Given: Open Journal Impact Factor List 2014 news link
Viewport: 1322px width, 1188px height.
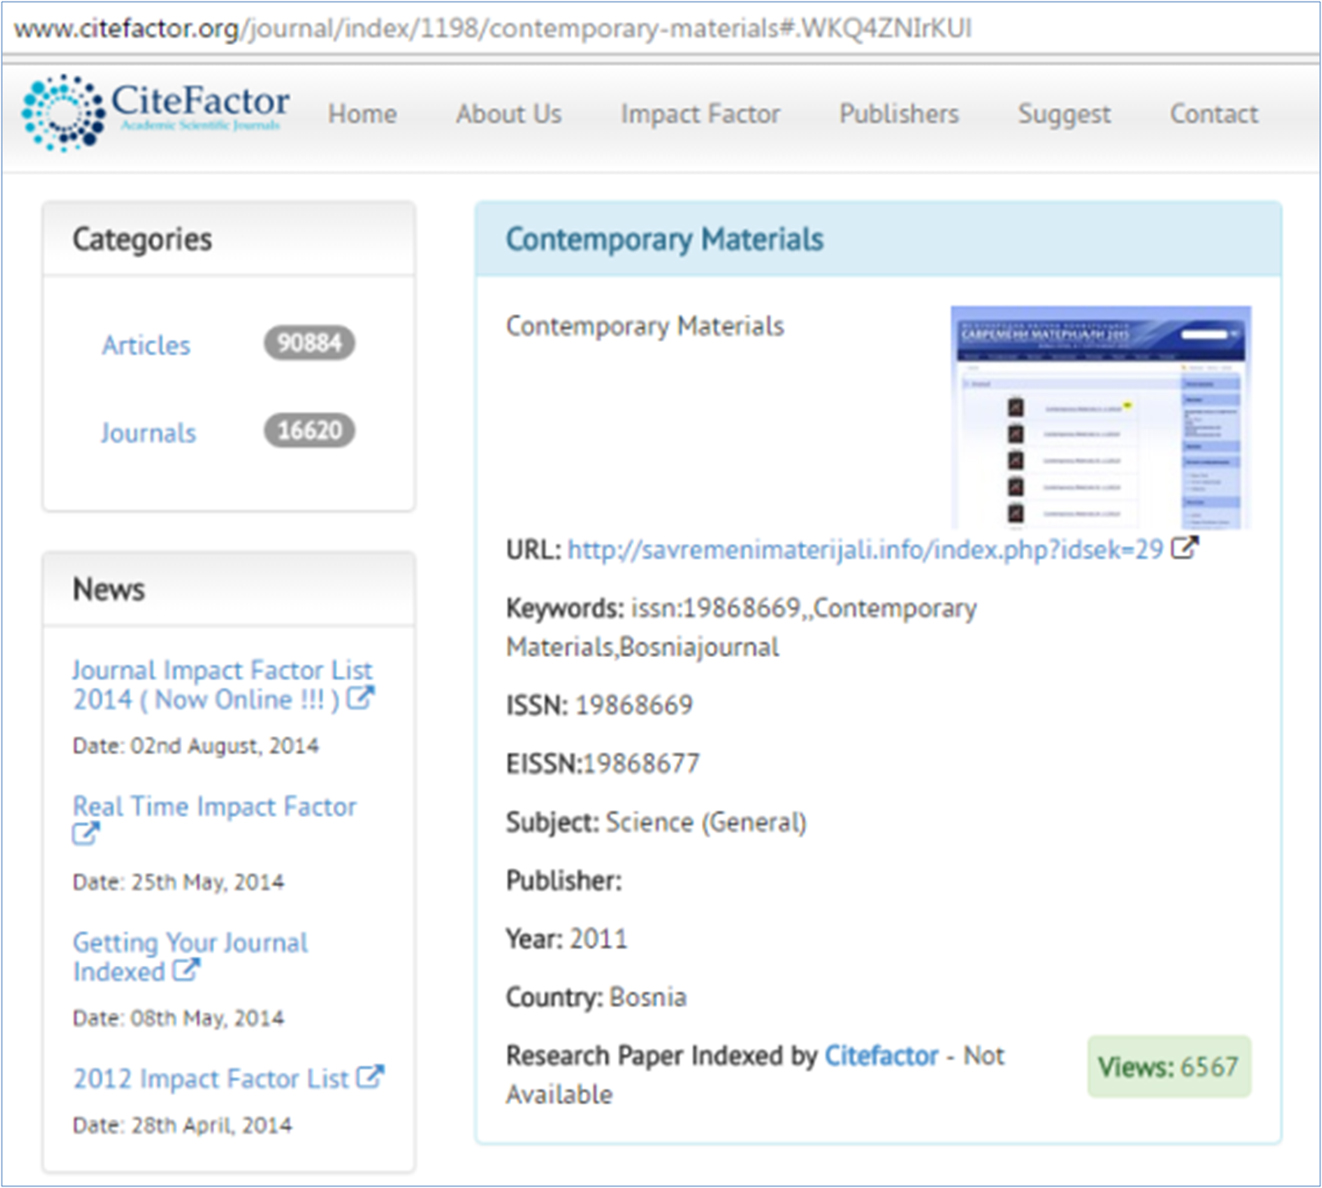Looking at the screenshot, I should [221, 684].
